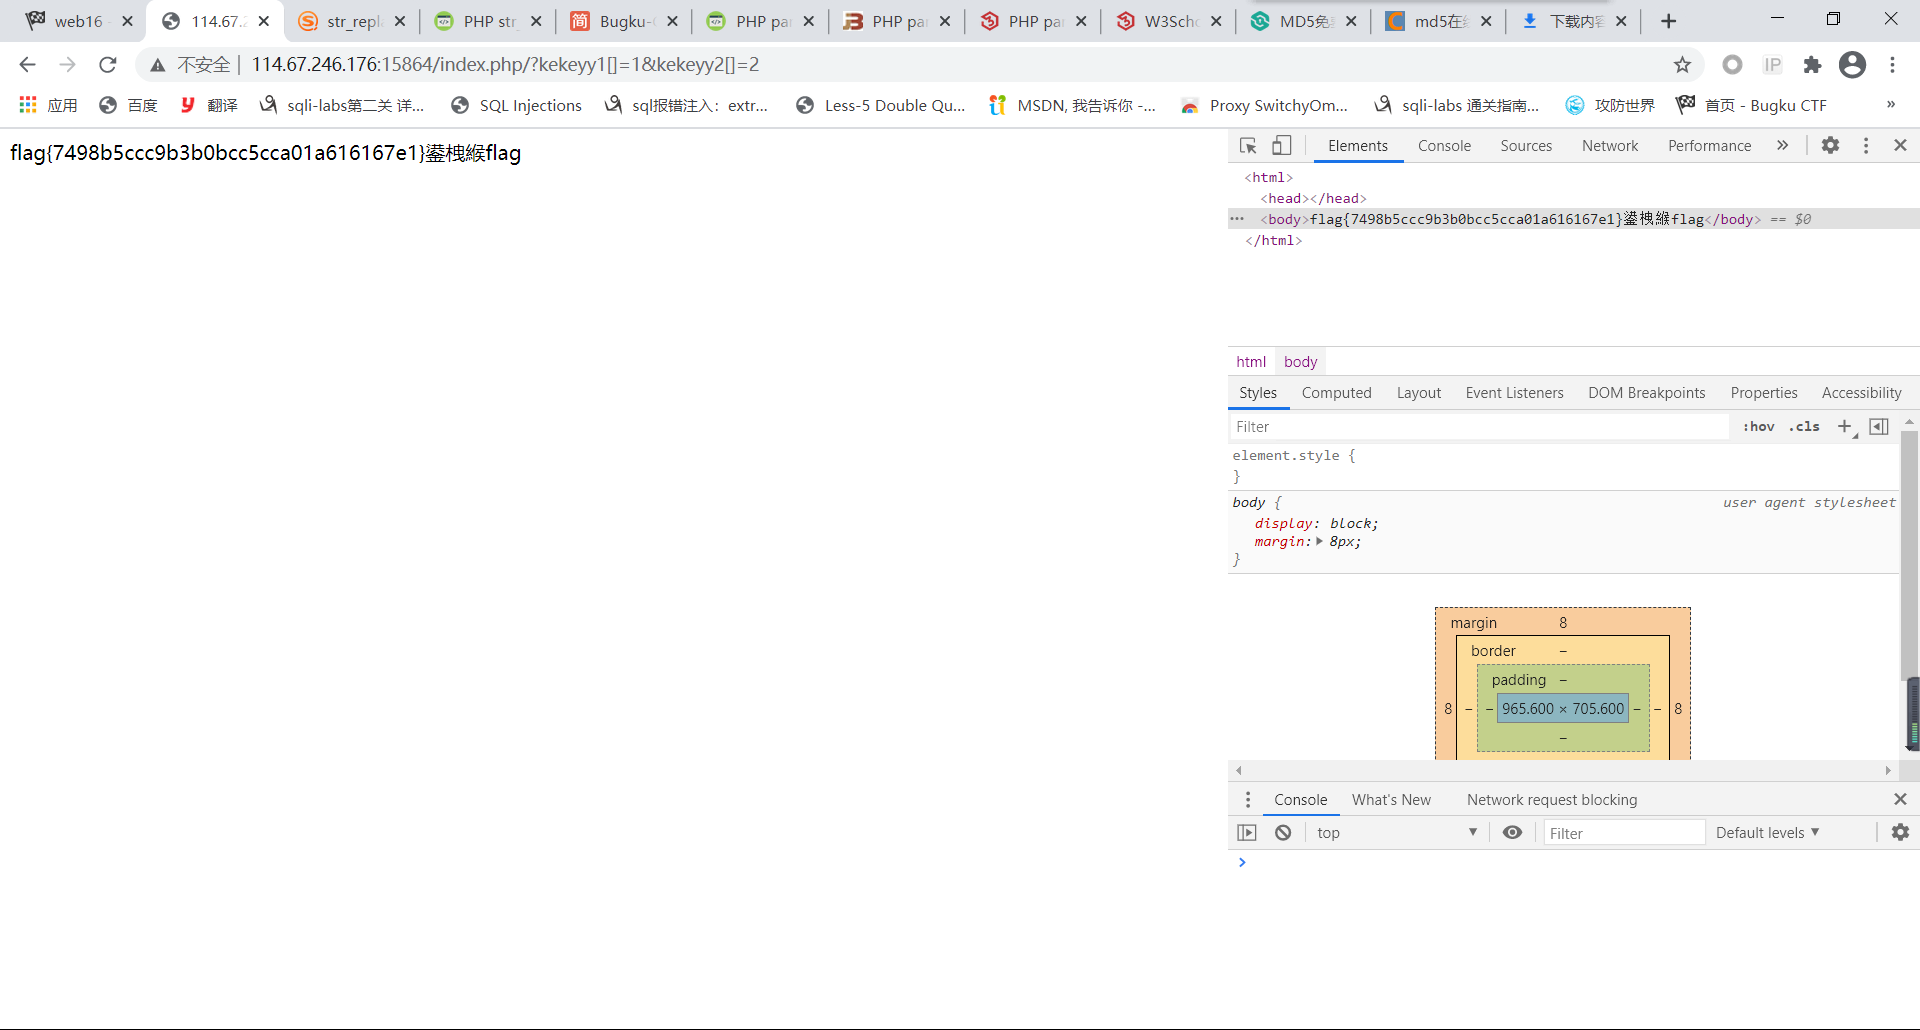Image resolution: width=1920 pixels, height=1030 pixels.
Task: Open the Default levels dropdown
Action: pyautogui.click(x=1767, y=833)
